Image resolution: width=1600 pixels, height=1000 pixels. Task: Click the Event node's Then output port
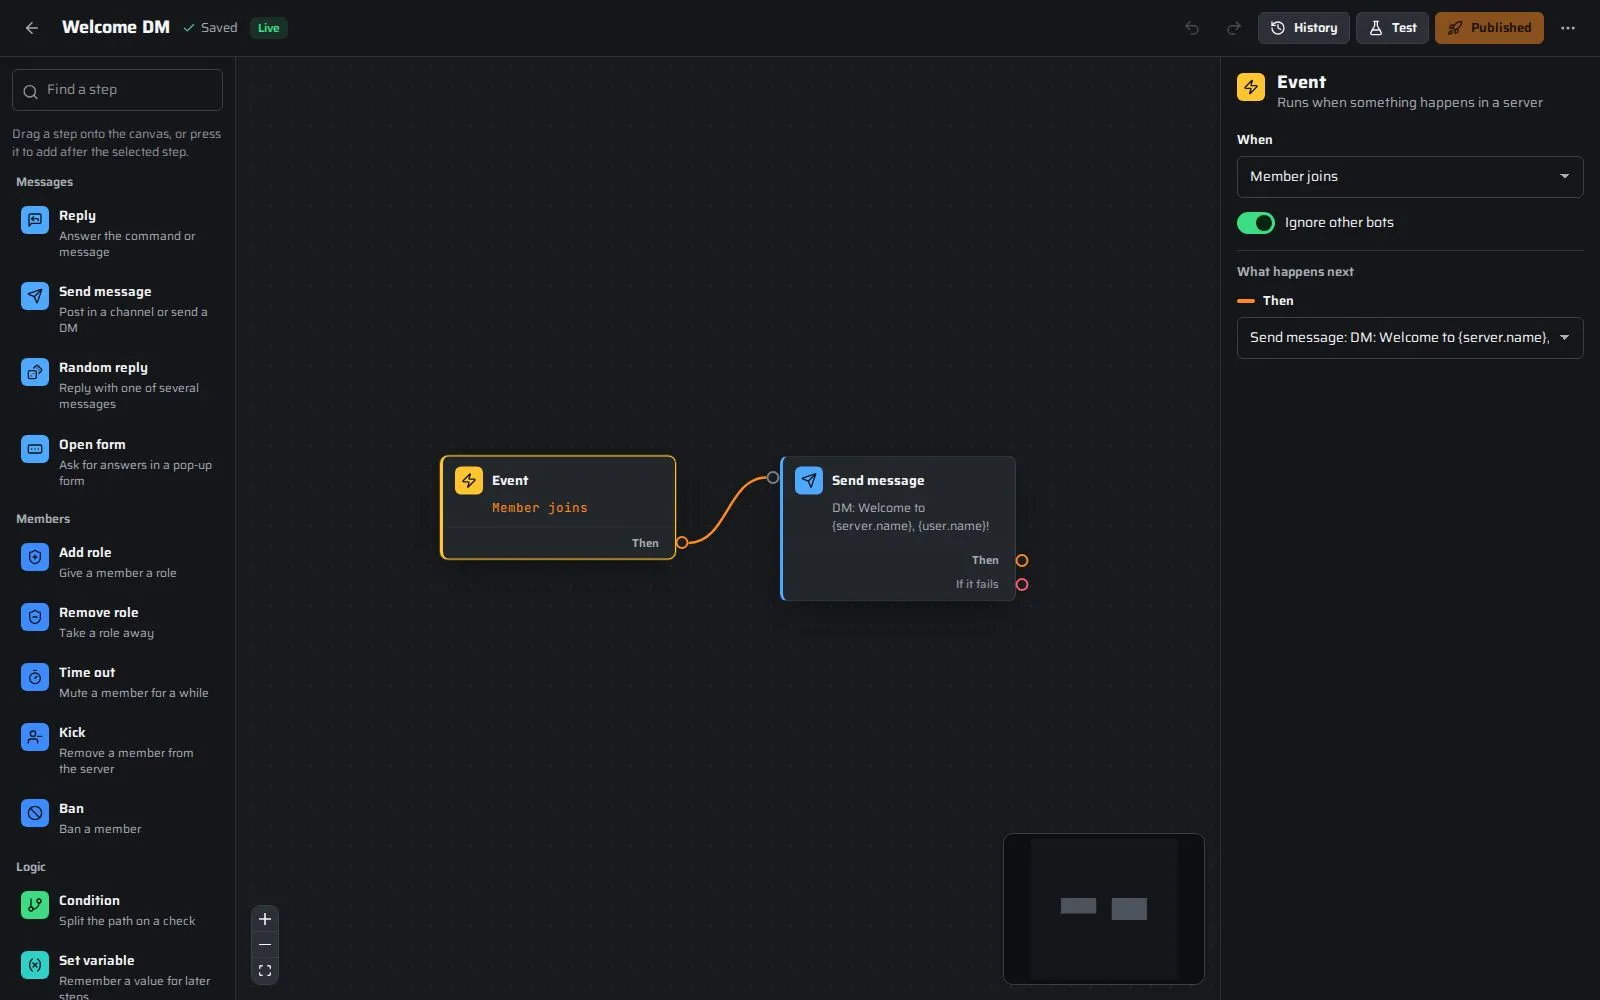point(682,543)
